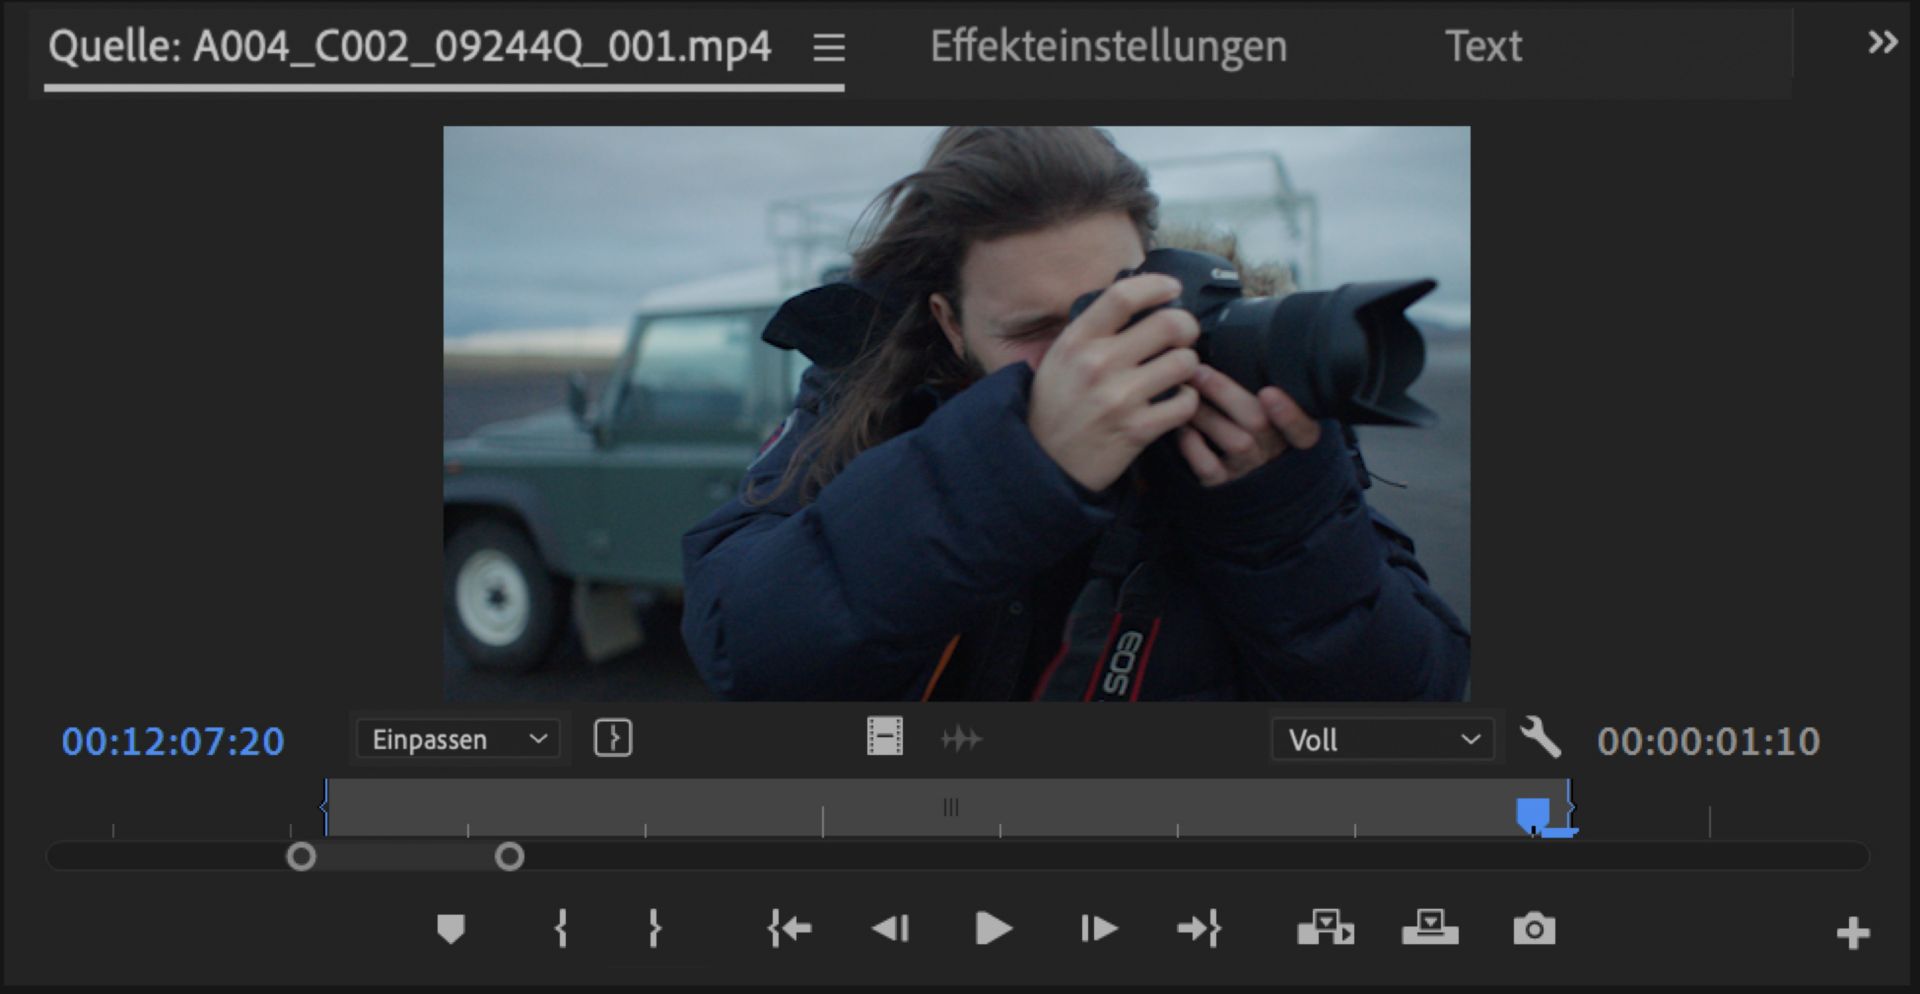Jump to the Out point

coord(1199,929)
